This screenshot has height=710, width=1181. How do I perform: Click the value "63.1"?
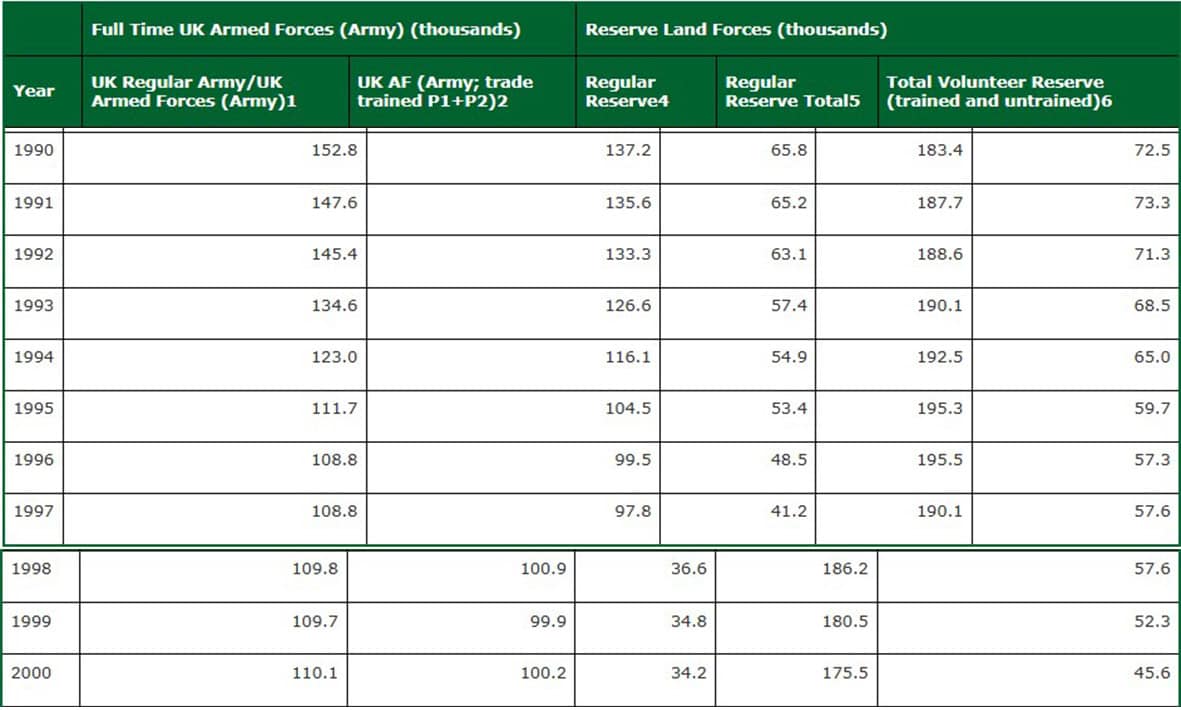789,254
